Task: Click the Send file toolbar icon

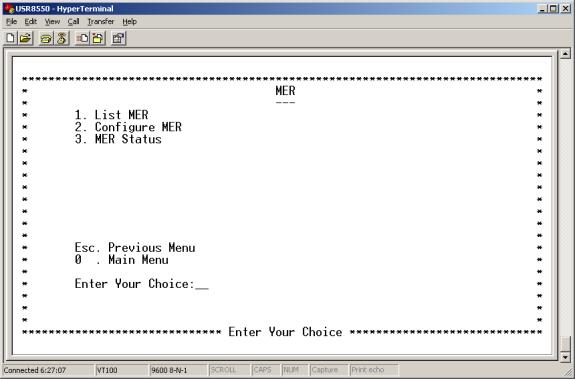Action: pyautogui.click(x=82, y=38)
